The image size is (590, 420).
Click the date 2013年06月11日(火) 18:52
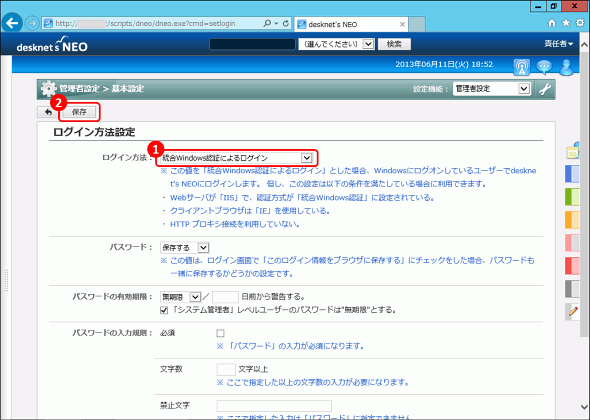point(444,64)
